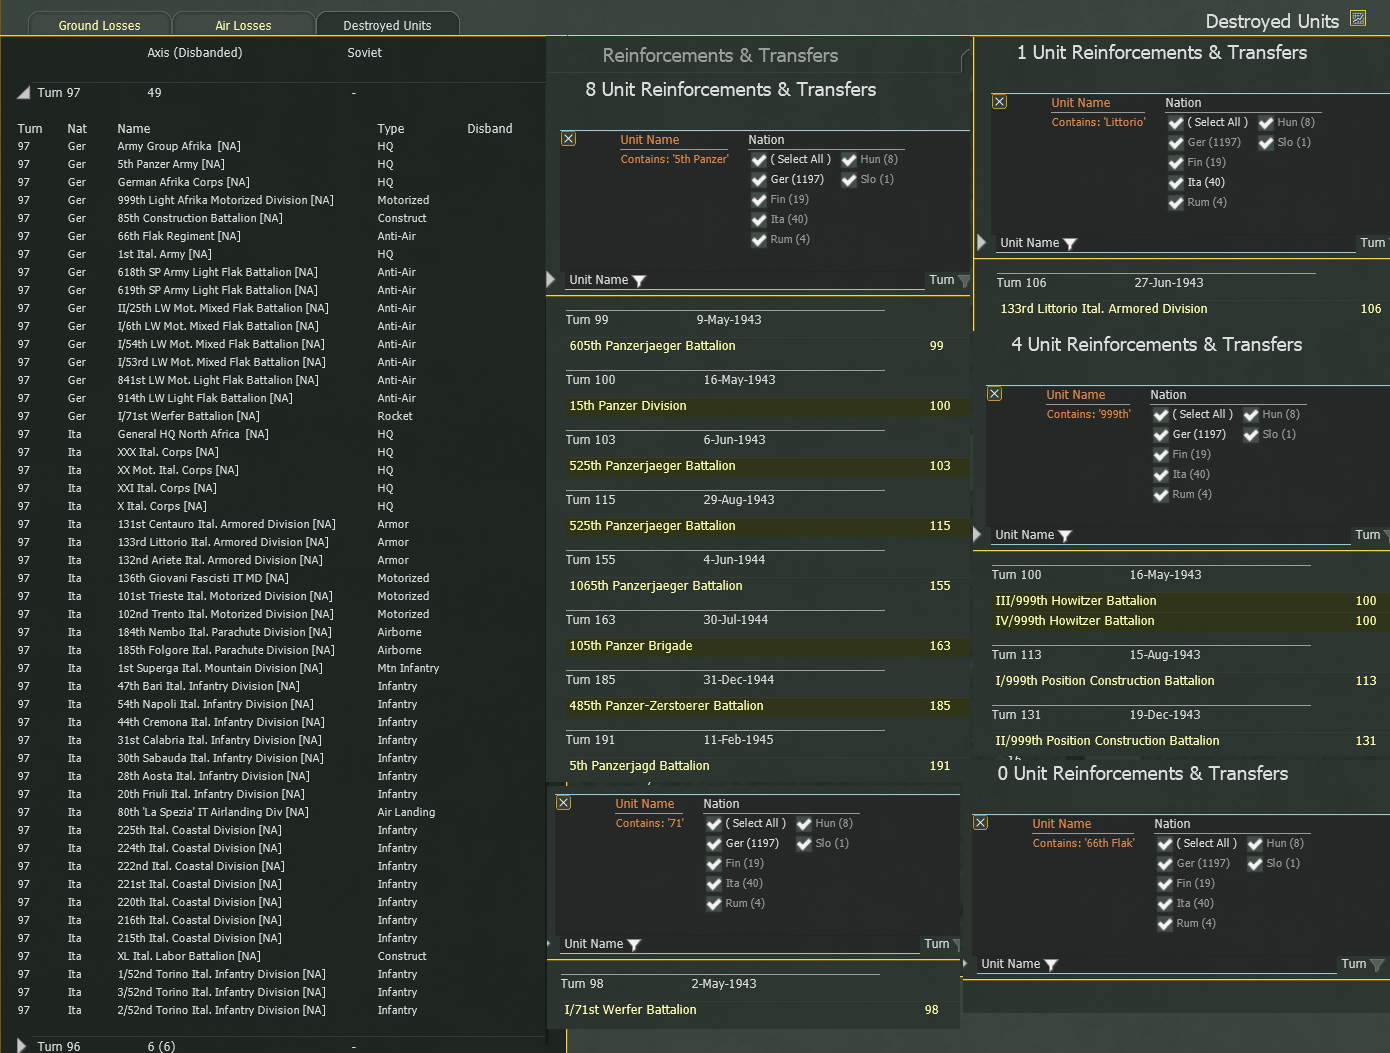1390x1053 pixels.
Task: Open Unit Name funnel filter in 5th Panzer panel
Action: (x=640, y=281)
